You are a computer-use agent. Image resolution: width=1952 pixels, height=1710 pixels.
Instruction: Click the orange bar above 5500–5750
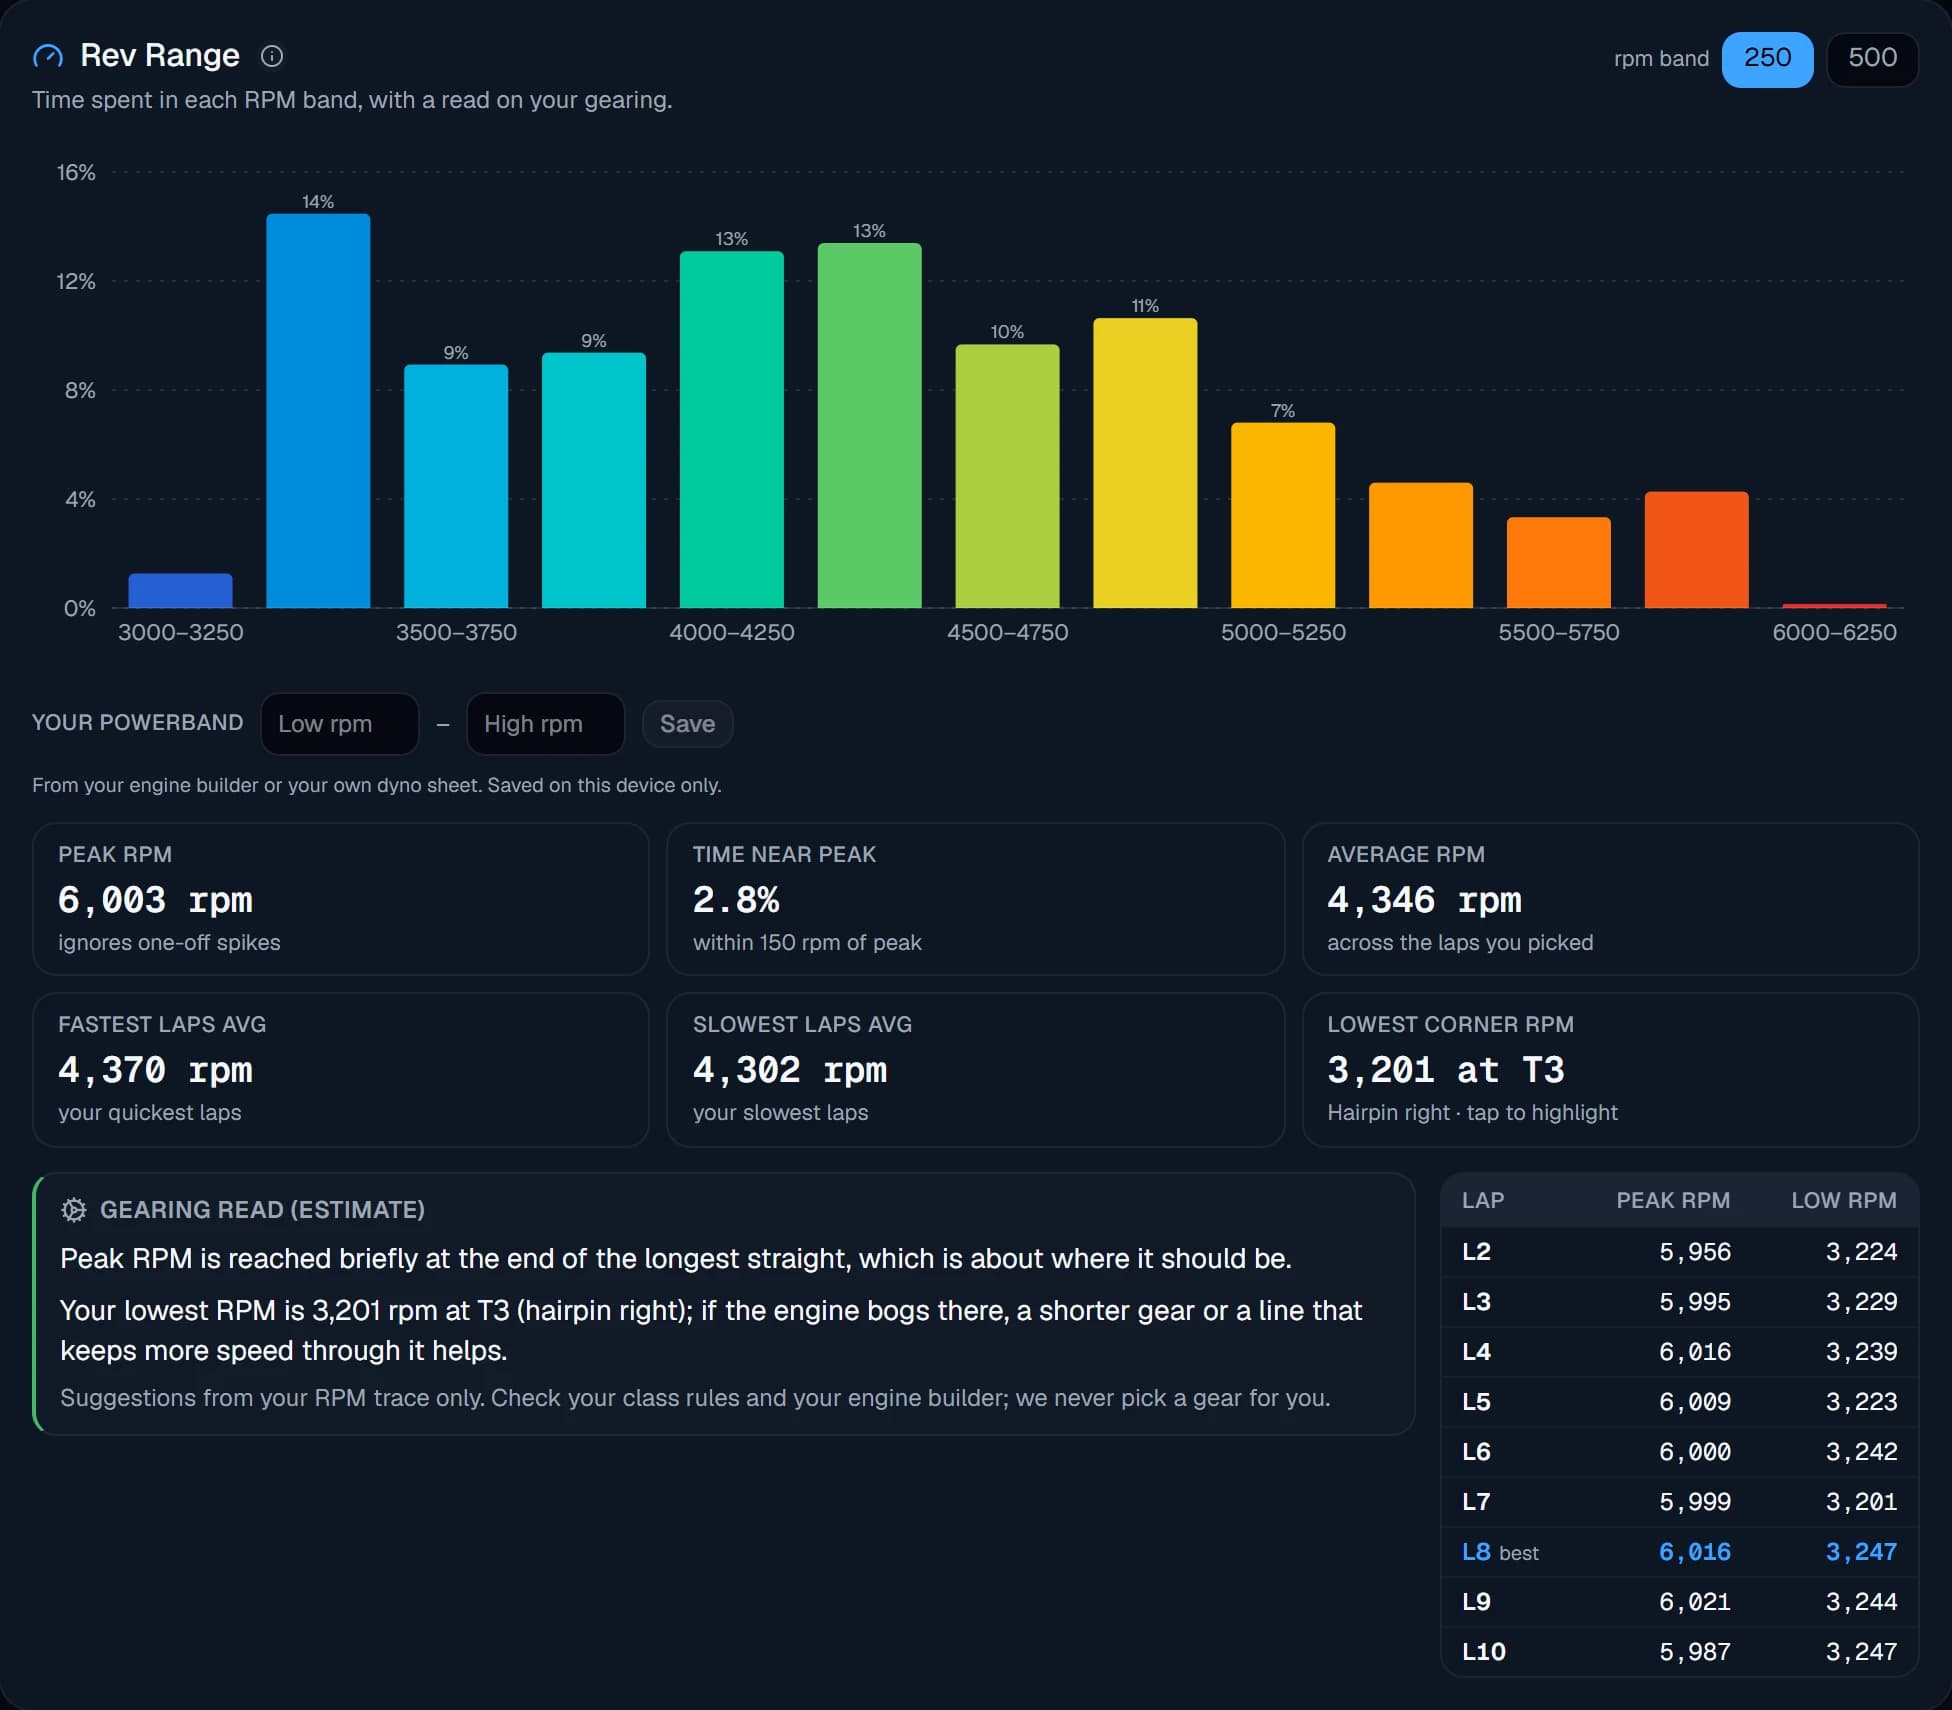(x=1559, y=563)
